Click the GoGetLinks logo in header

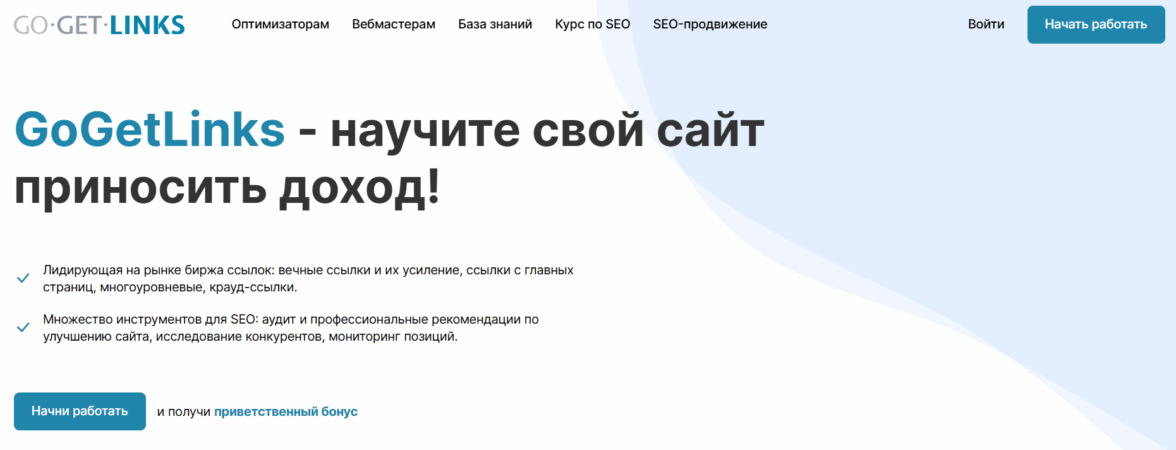99,25
